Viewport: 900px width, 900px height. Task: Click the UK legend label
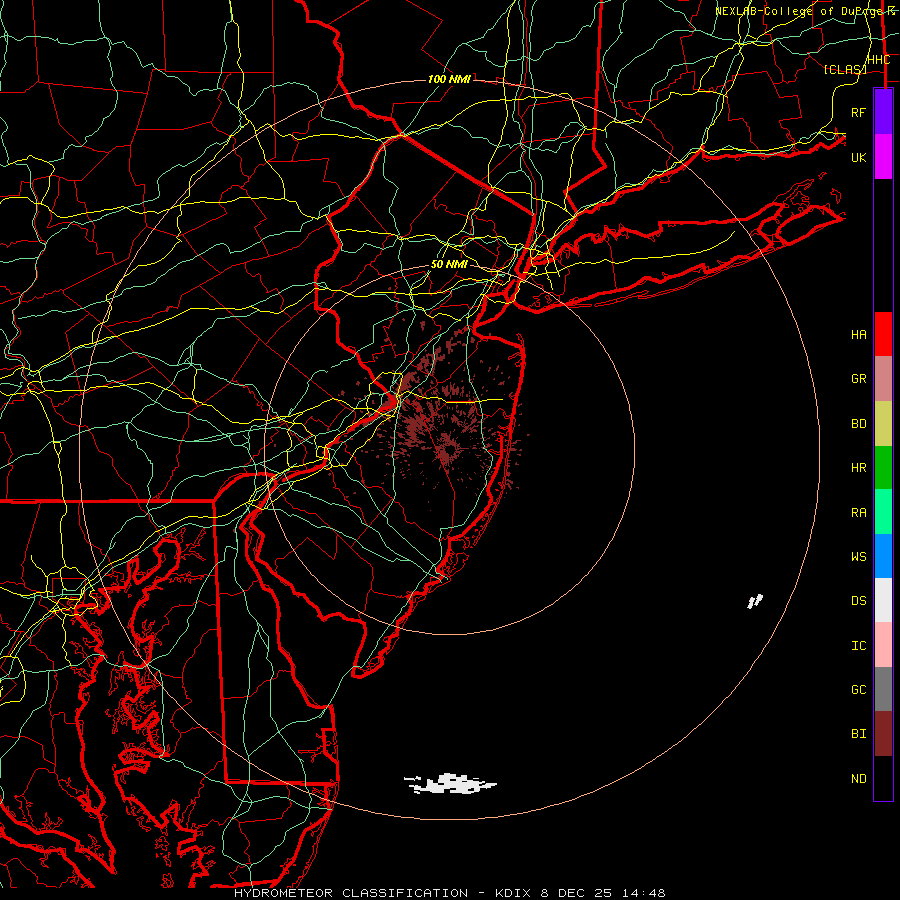[858, 157]
